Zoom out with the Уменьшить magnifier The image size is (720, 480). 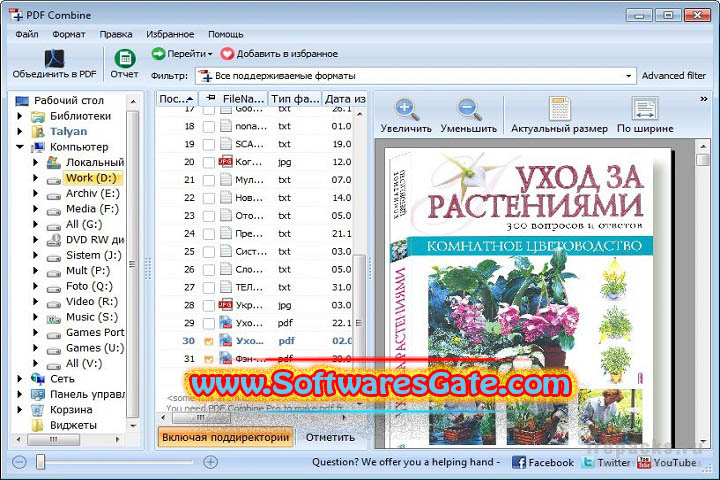pos(469,109)
